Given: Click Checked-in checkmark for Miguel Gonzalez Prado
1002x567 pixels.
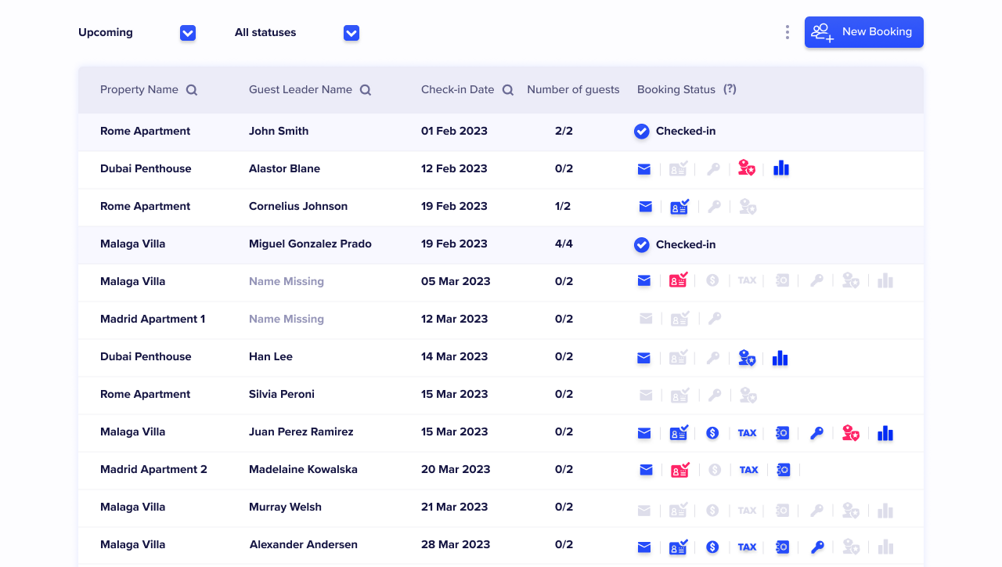Looking at the screenshot, I should pyautogui.click(x=642, y=244).
